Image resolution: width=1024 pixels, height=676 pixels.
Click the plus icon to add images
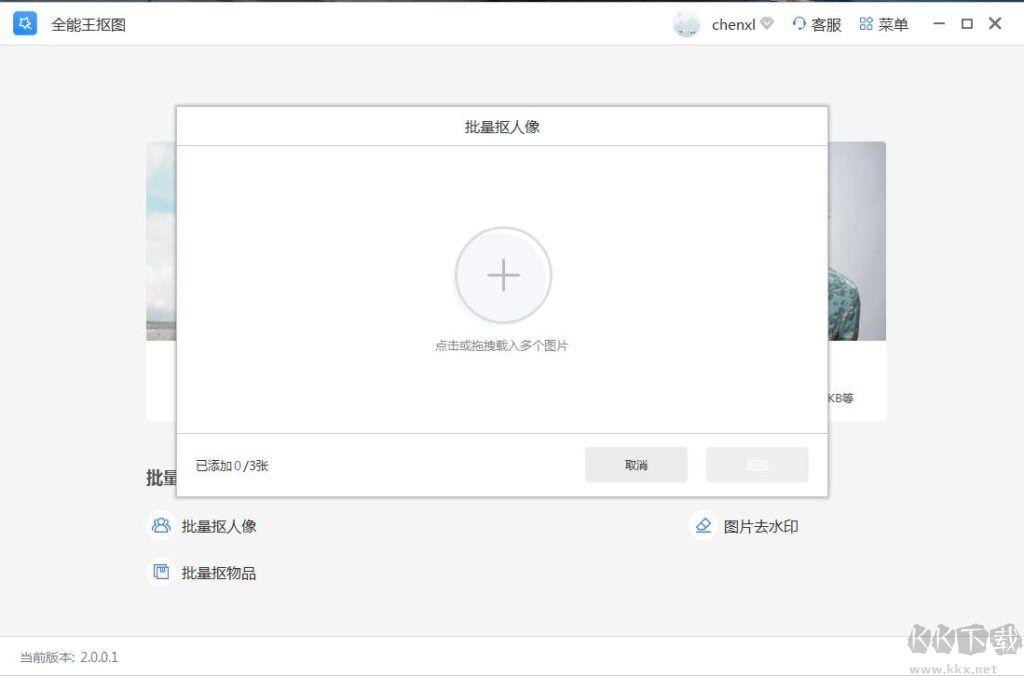503,275
